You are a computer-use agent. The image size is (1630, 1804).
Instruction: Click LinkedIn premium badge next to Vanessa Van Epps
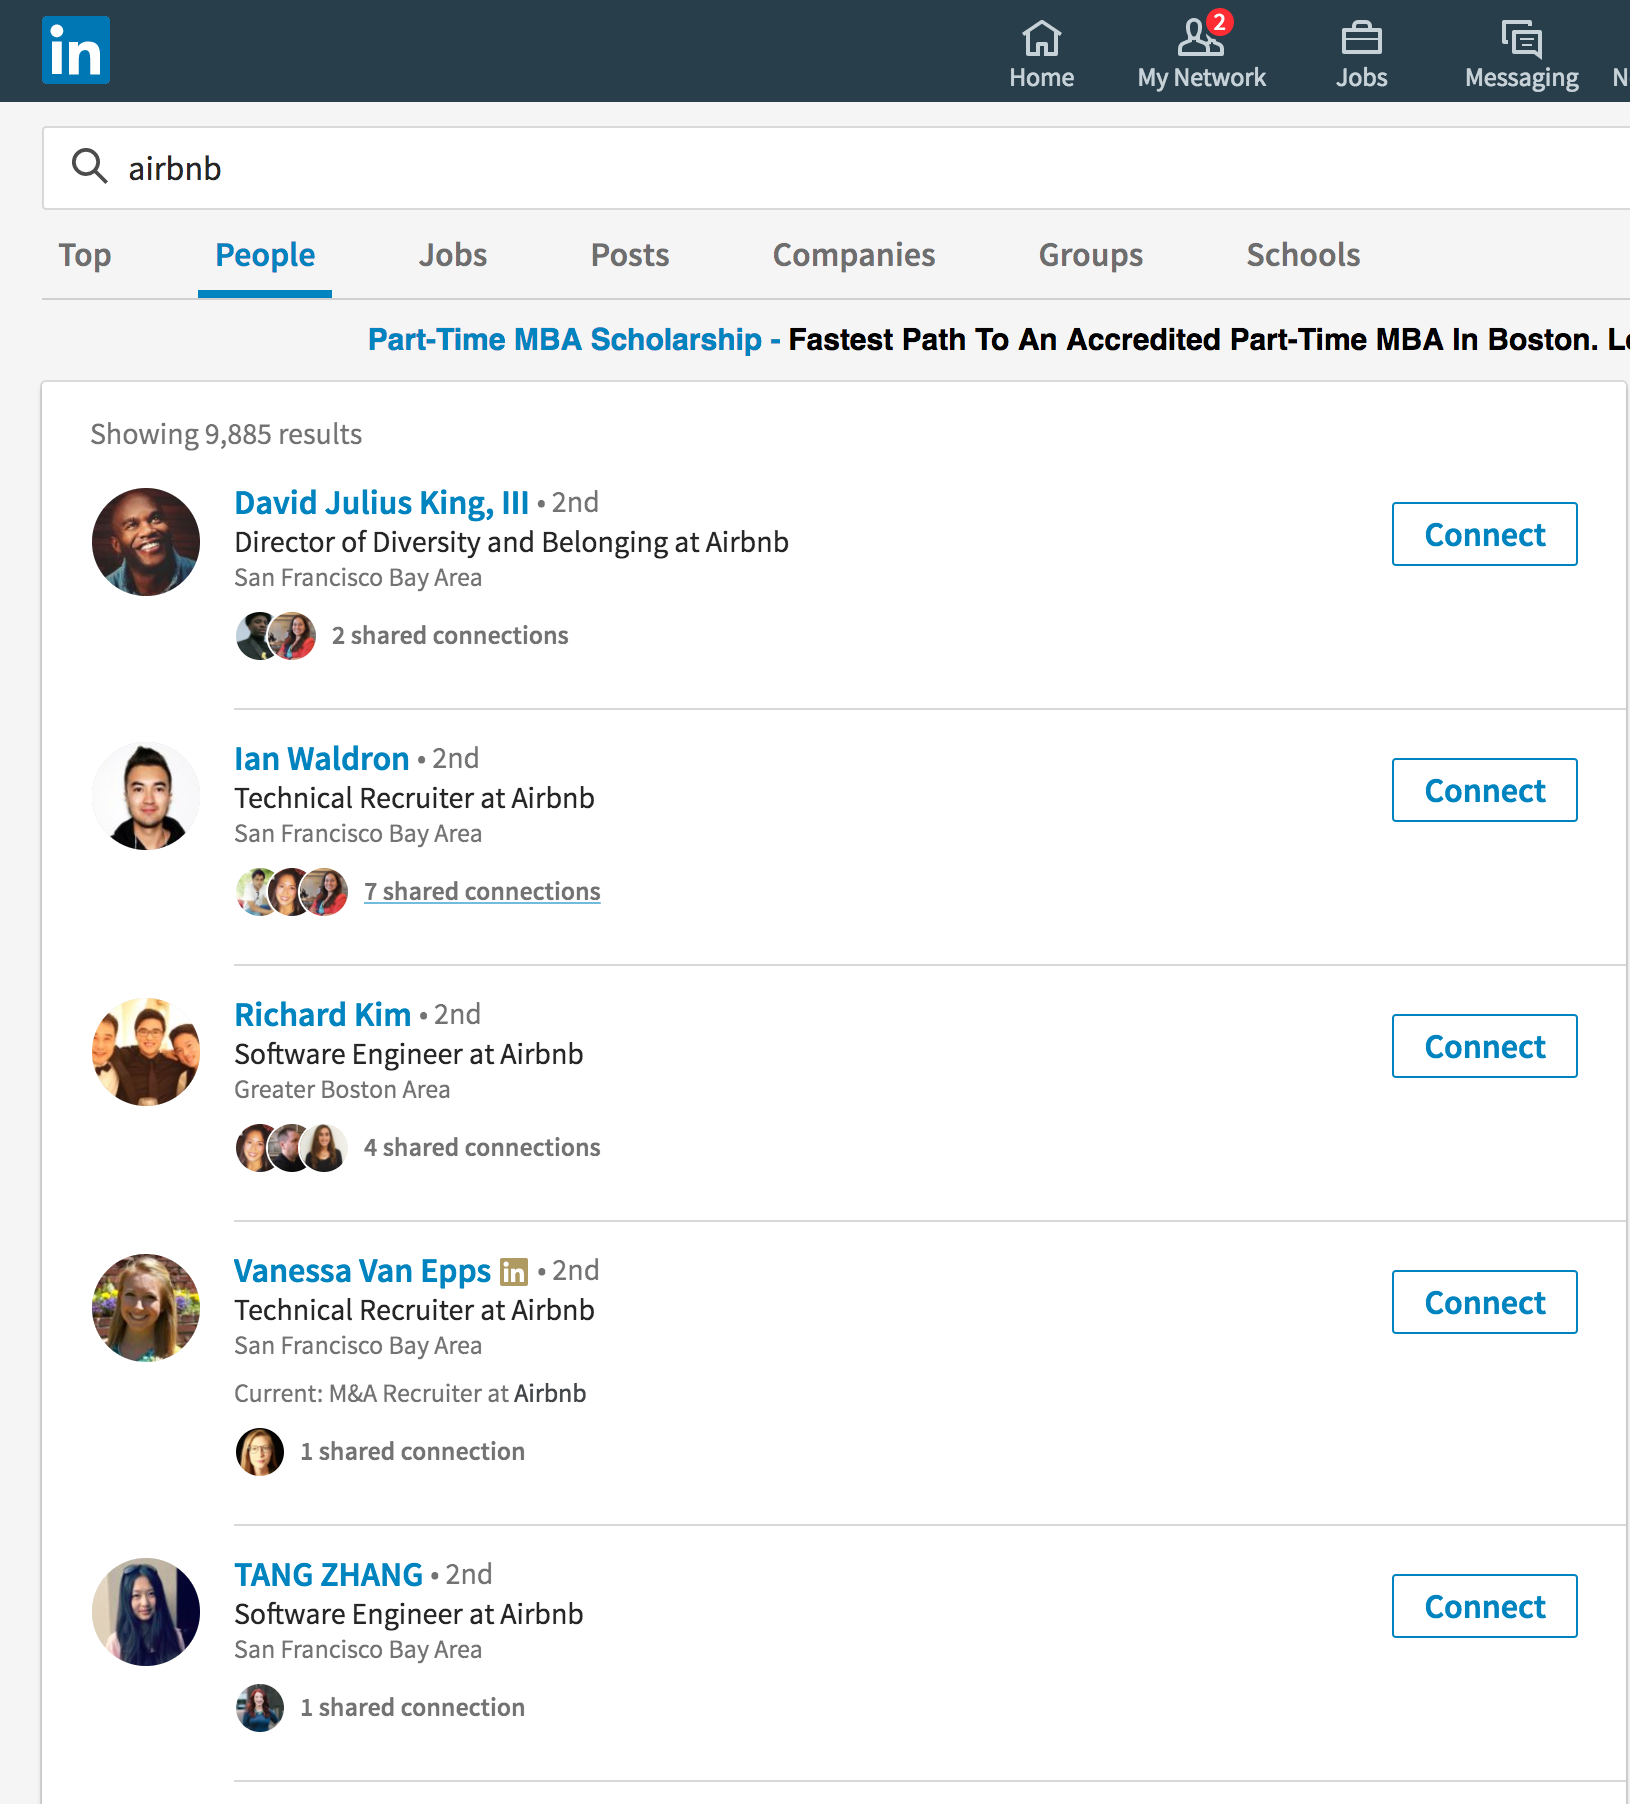[x=514, y=1271]
